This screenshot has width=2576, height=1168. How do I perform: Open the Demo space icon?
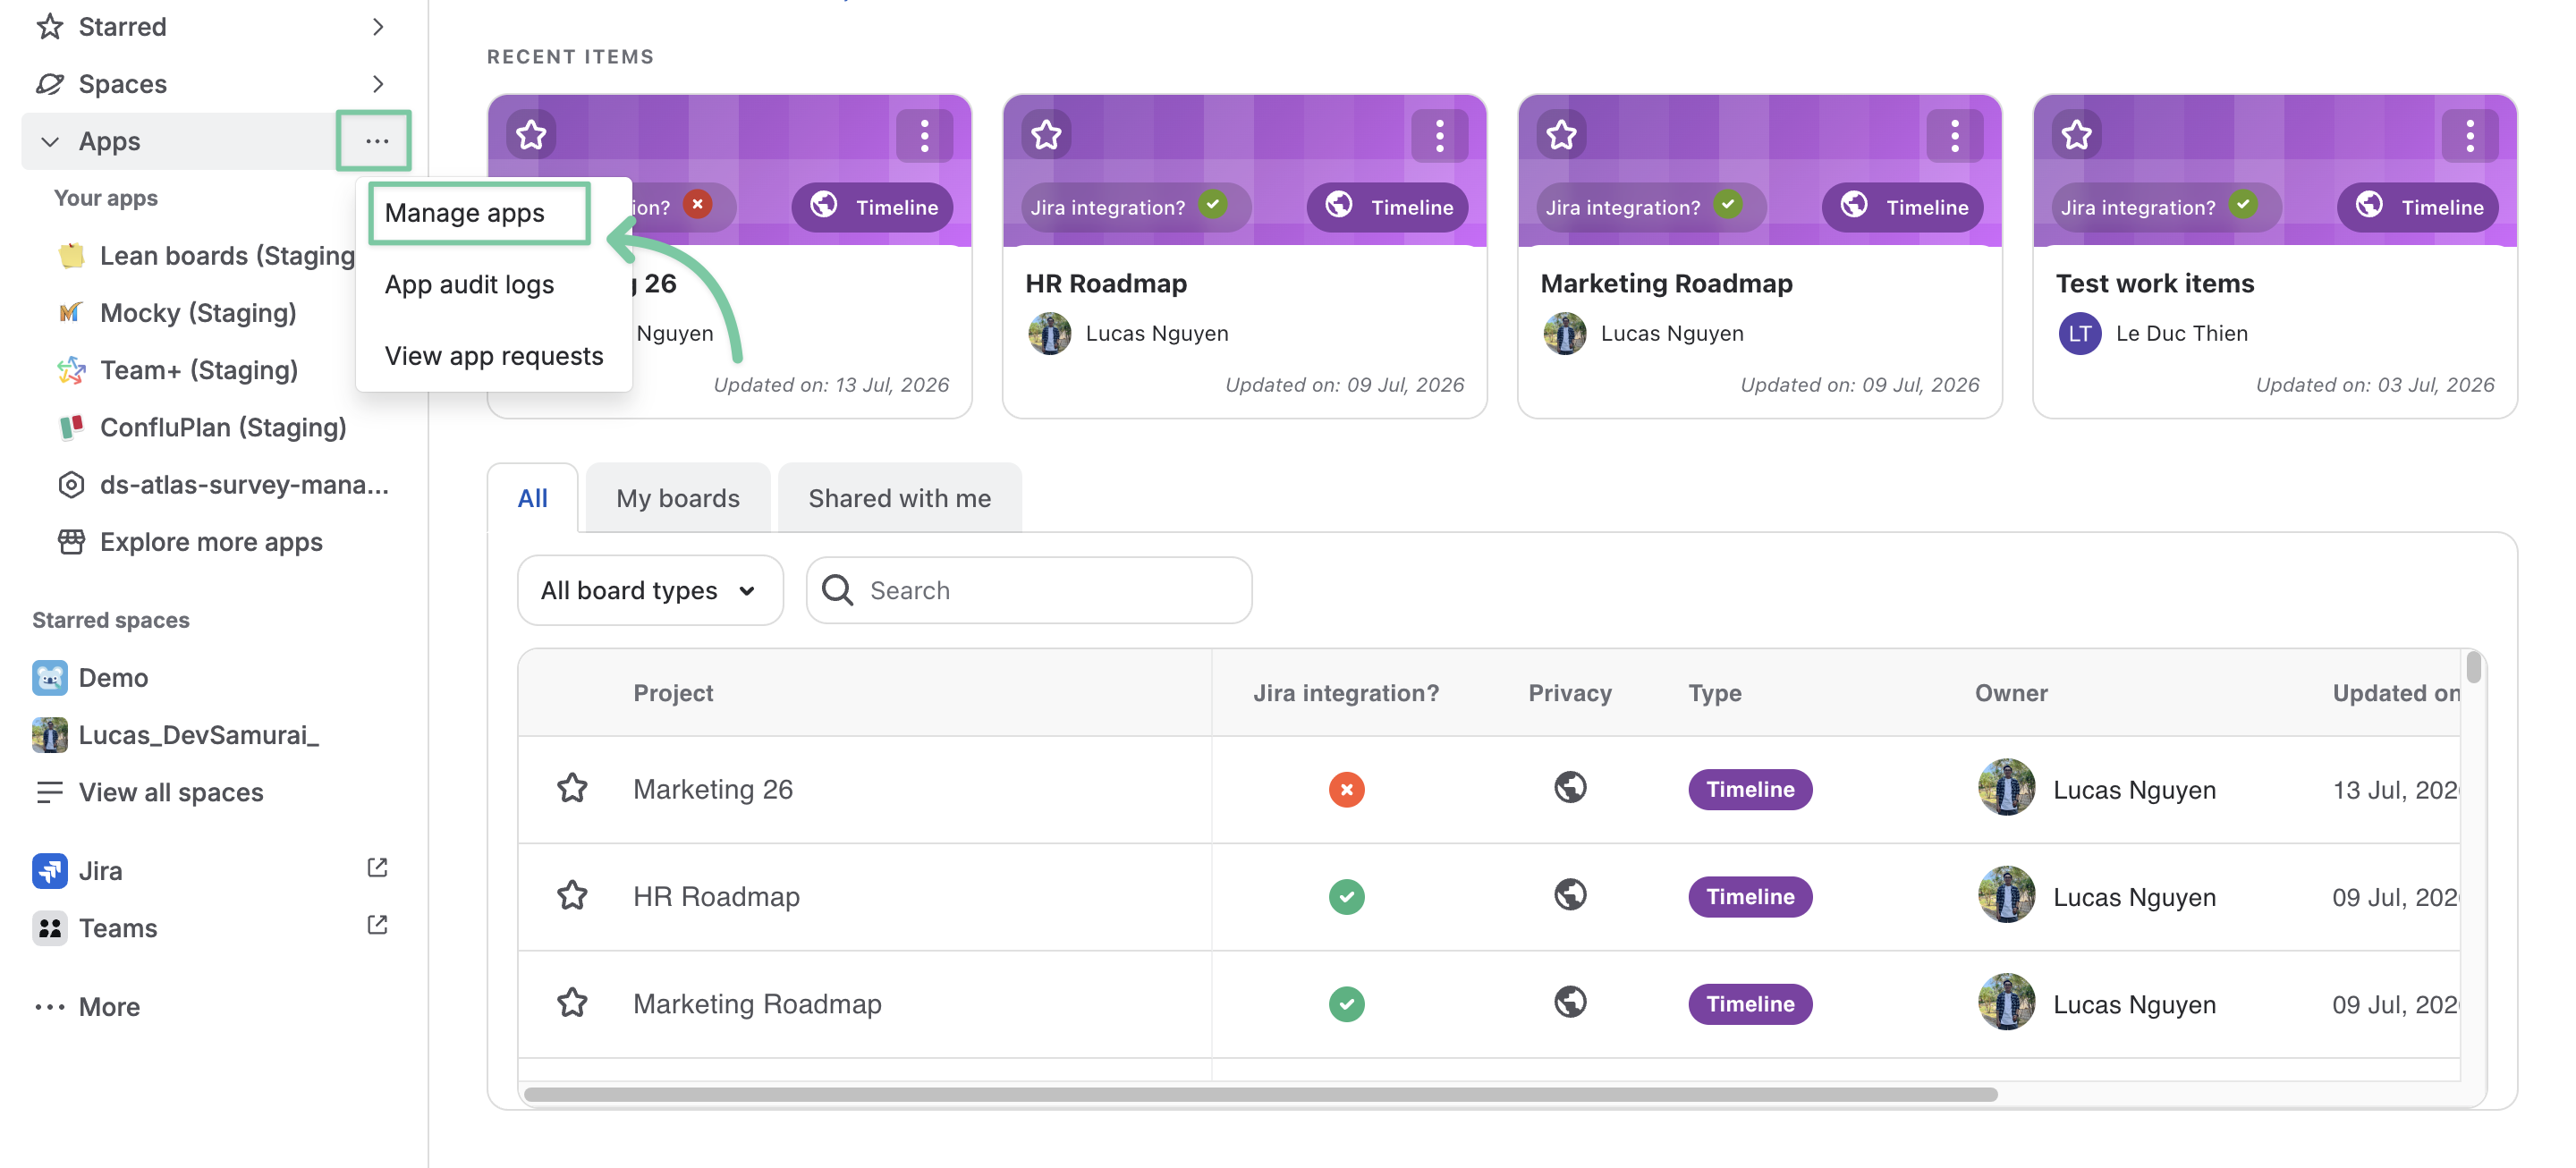coord(49,677)
